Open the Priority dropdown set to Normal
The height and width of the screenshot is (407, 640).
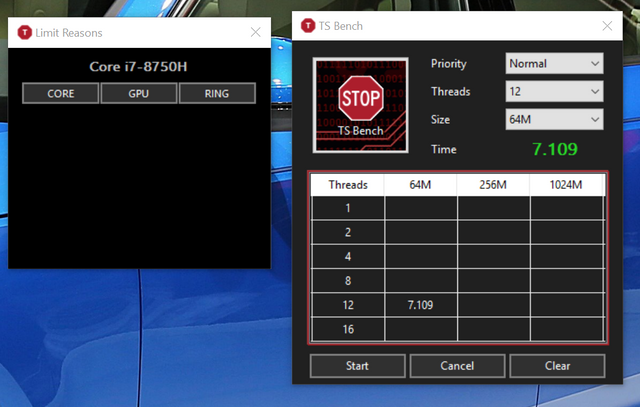[x=554, y=63]
